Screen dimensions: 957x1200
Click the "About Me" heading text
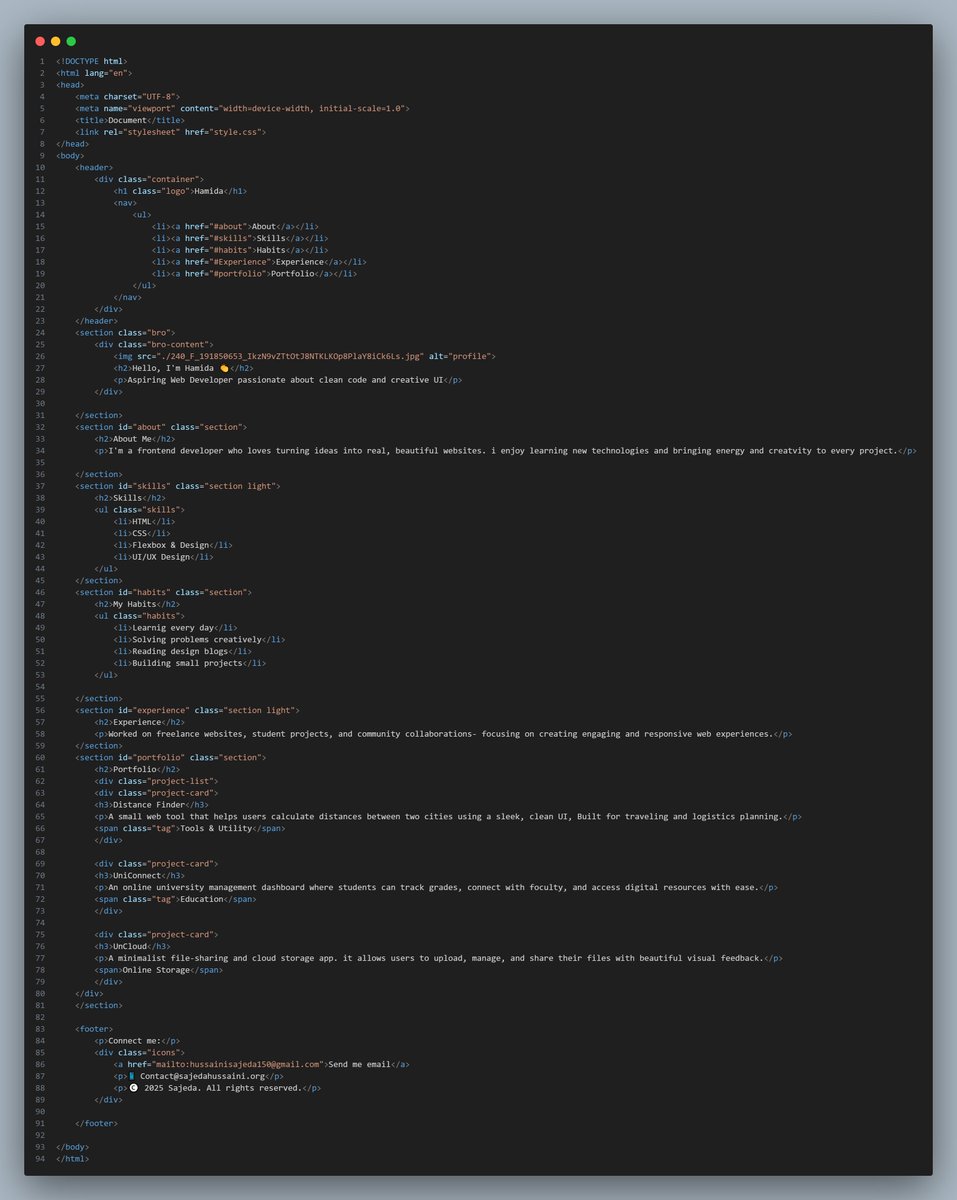click(x=132, y=439)
